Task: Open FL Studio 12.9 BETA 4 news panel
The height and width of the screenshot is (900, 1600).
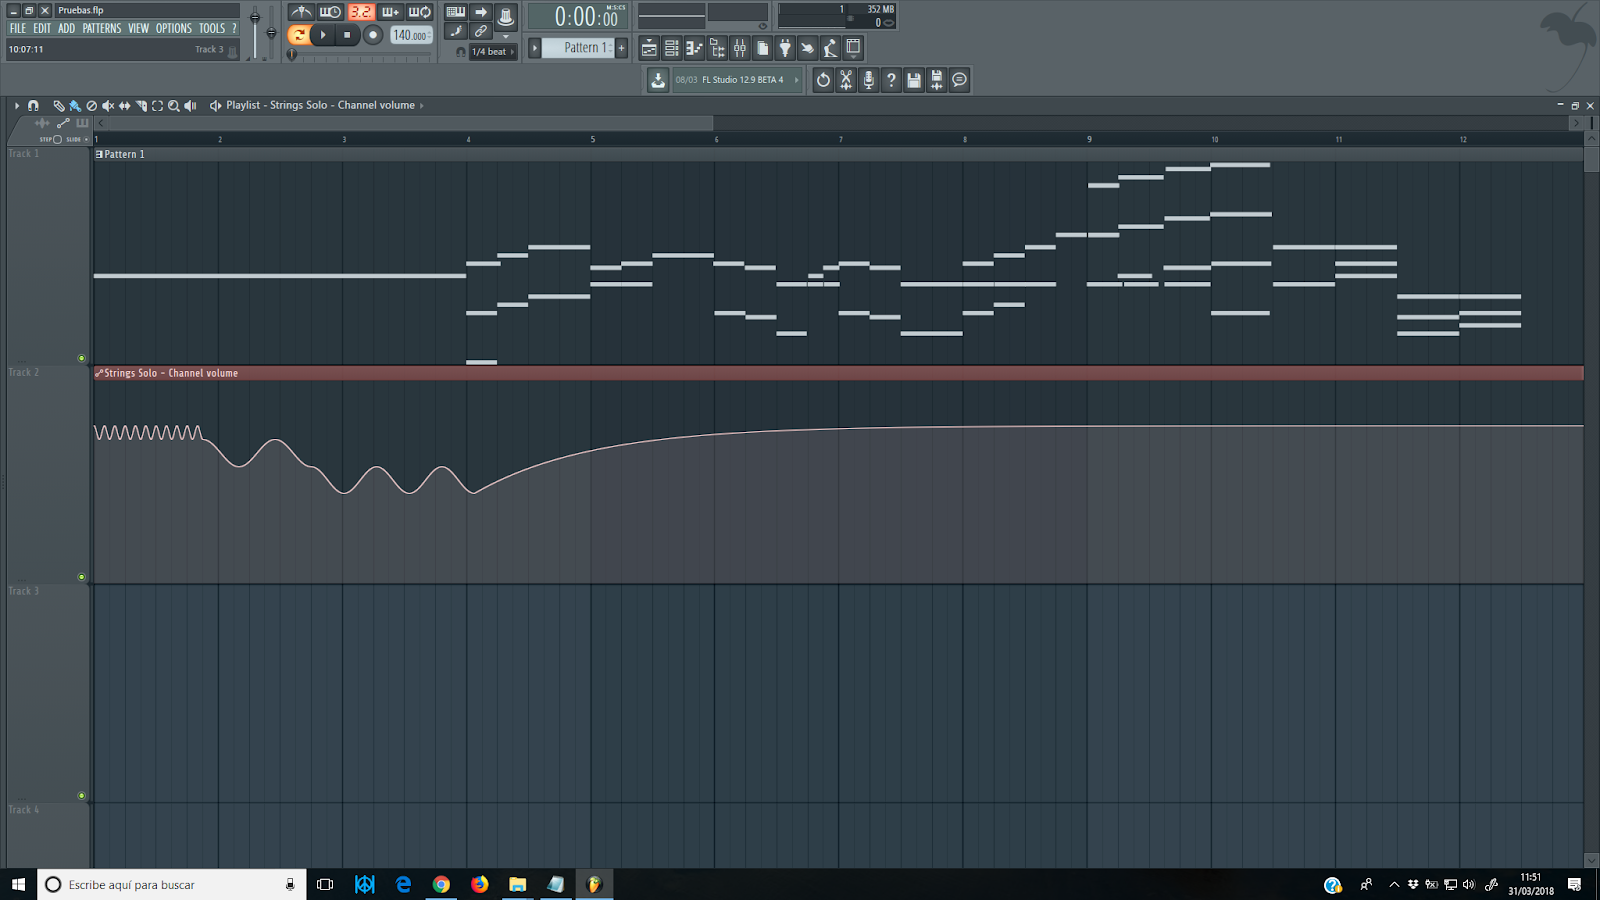Action: click(738, 80)
